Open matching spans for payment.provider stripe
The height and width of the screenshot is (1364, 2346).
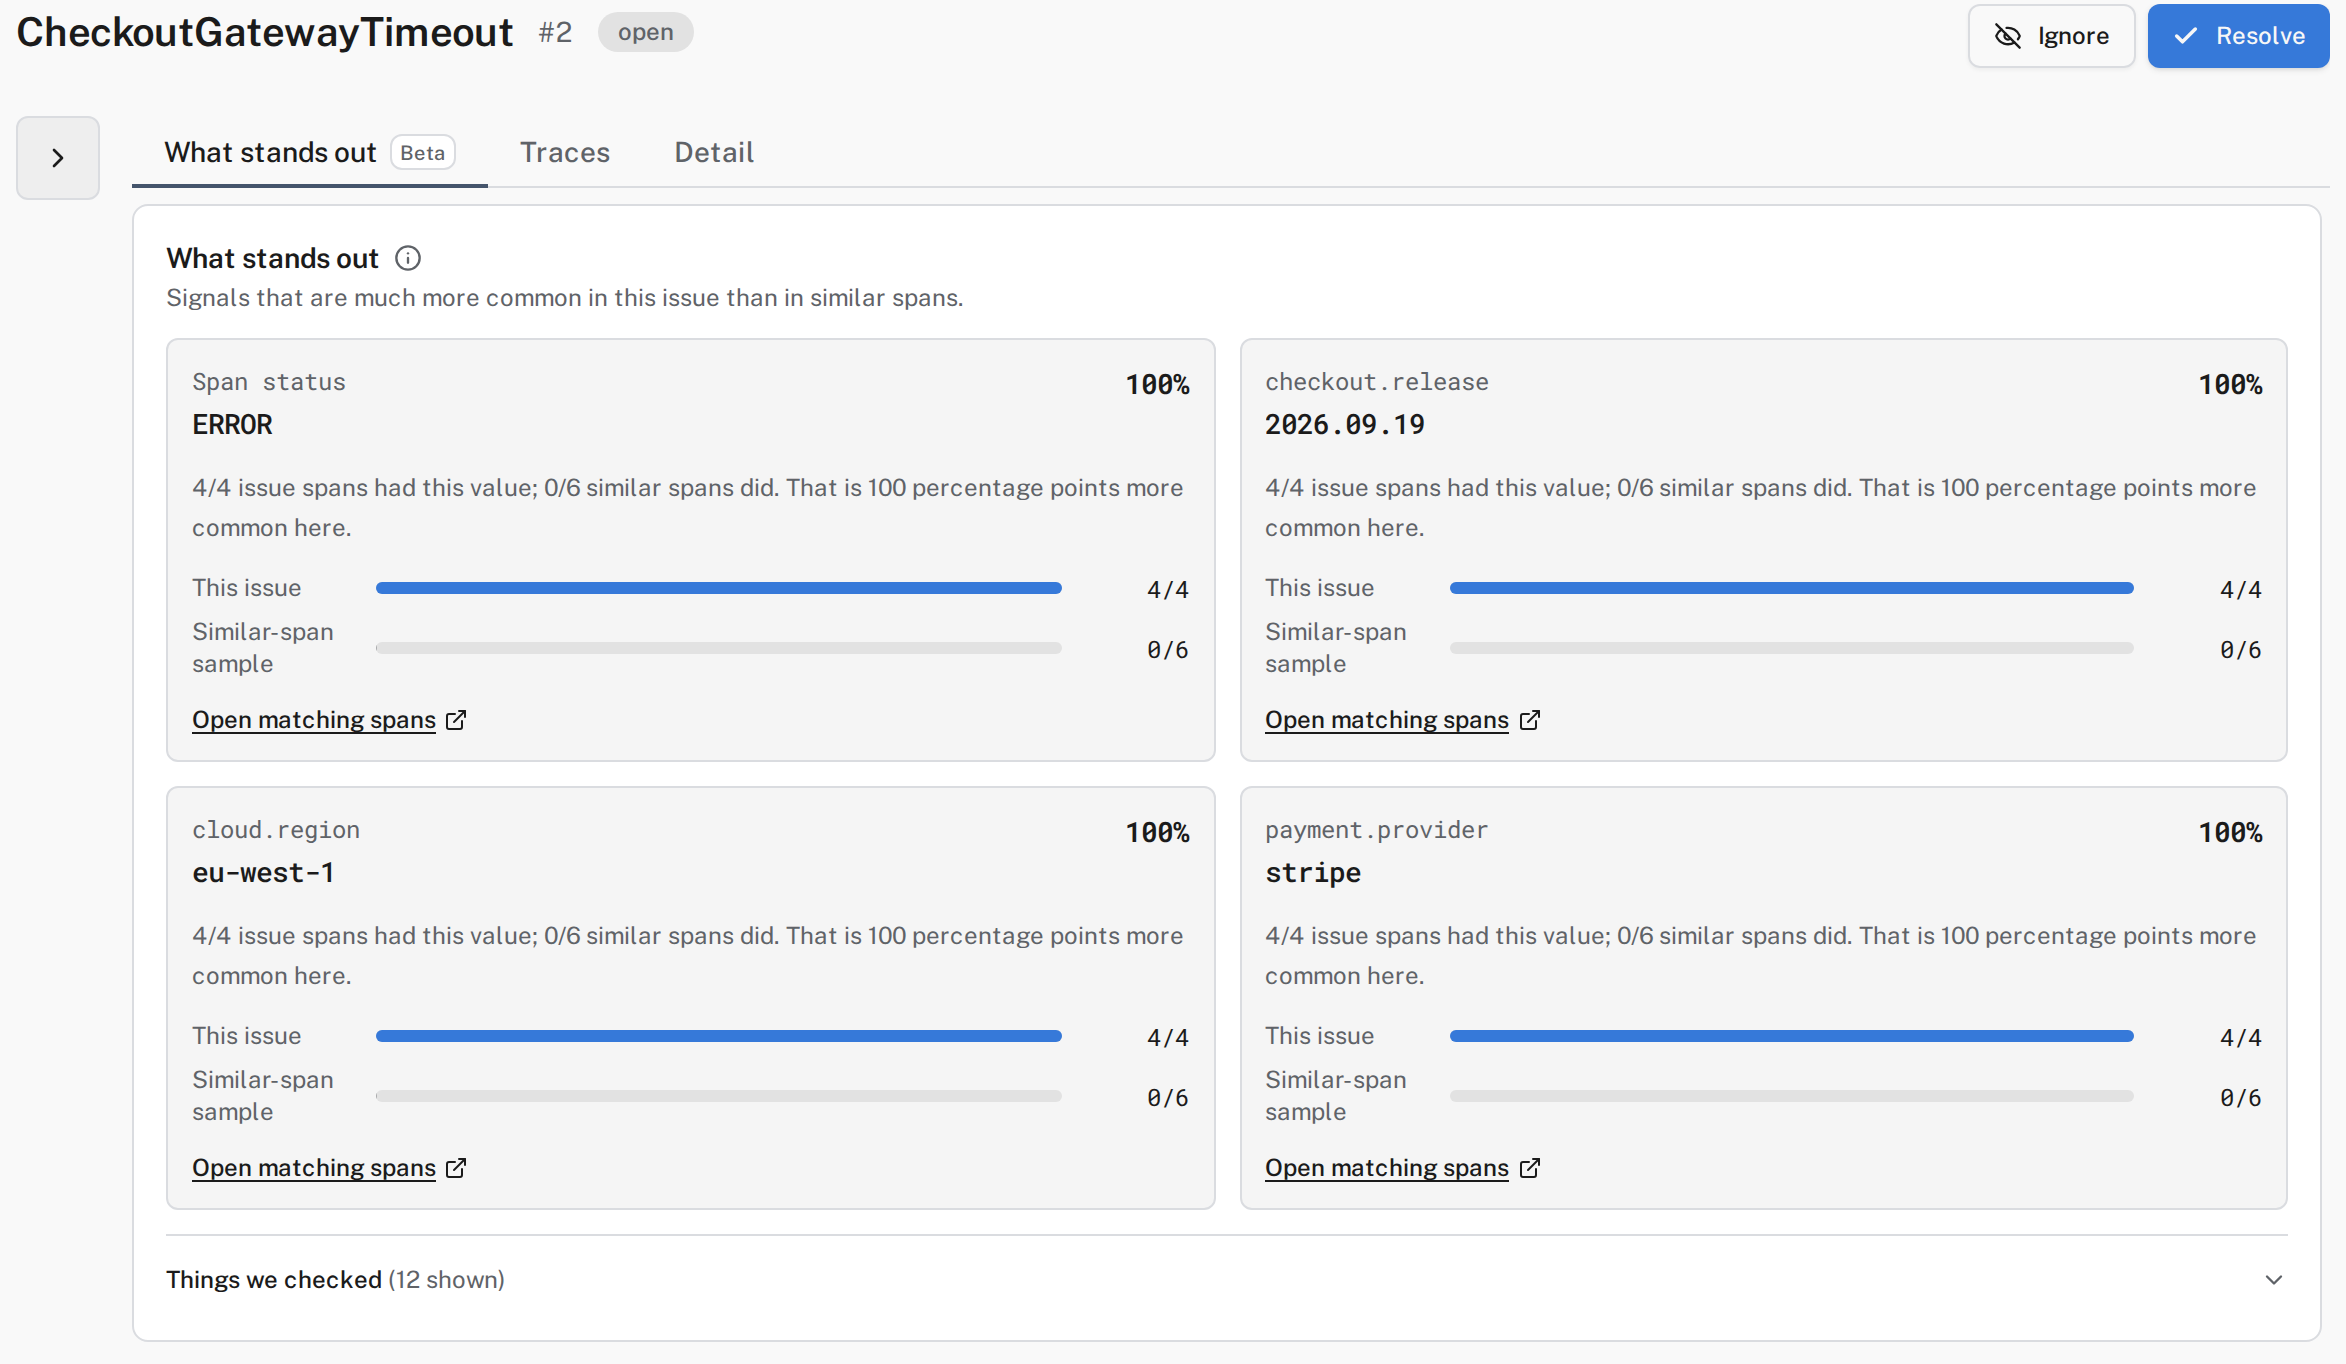coord(1387,1168)
